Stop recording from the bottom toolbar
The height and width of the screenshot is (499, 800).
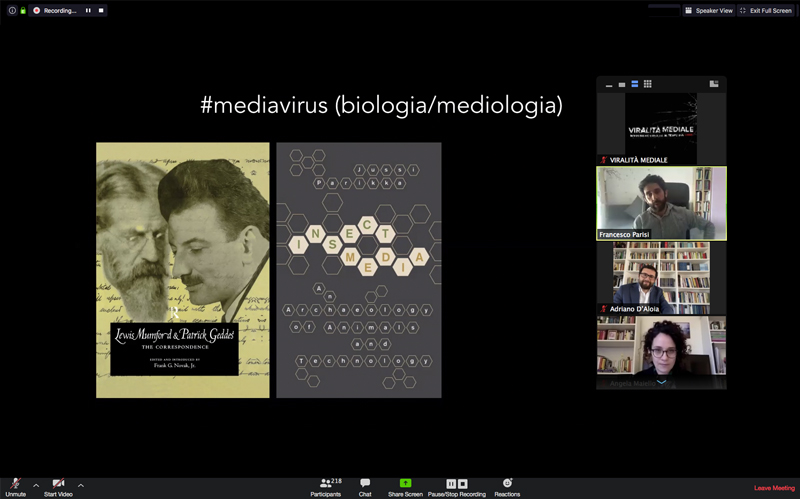coord(462,483)
